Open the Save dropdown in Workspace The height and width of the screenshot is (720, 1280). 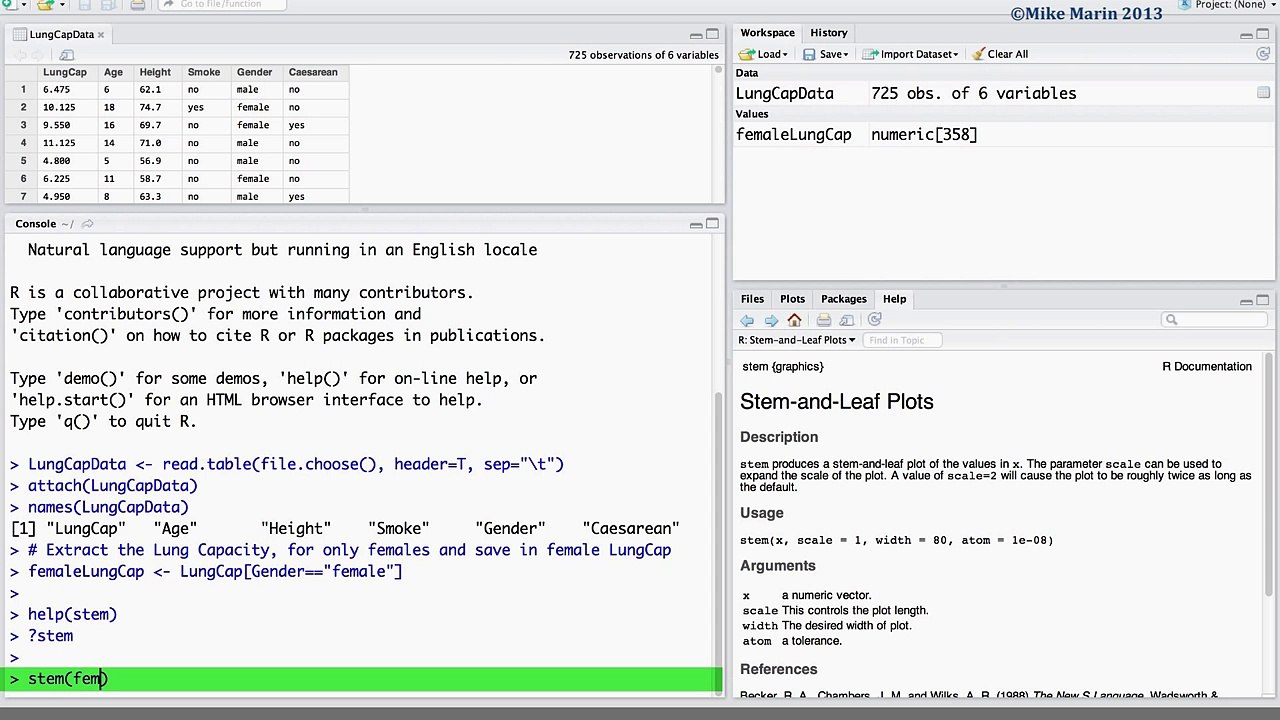point(826,54)
